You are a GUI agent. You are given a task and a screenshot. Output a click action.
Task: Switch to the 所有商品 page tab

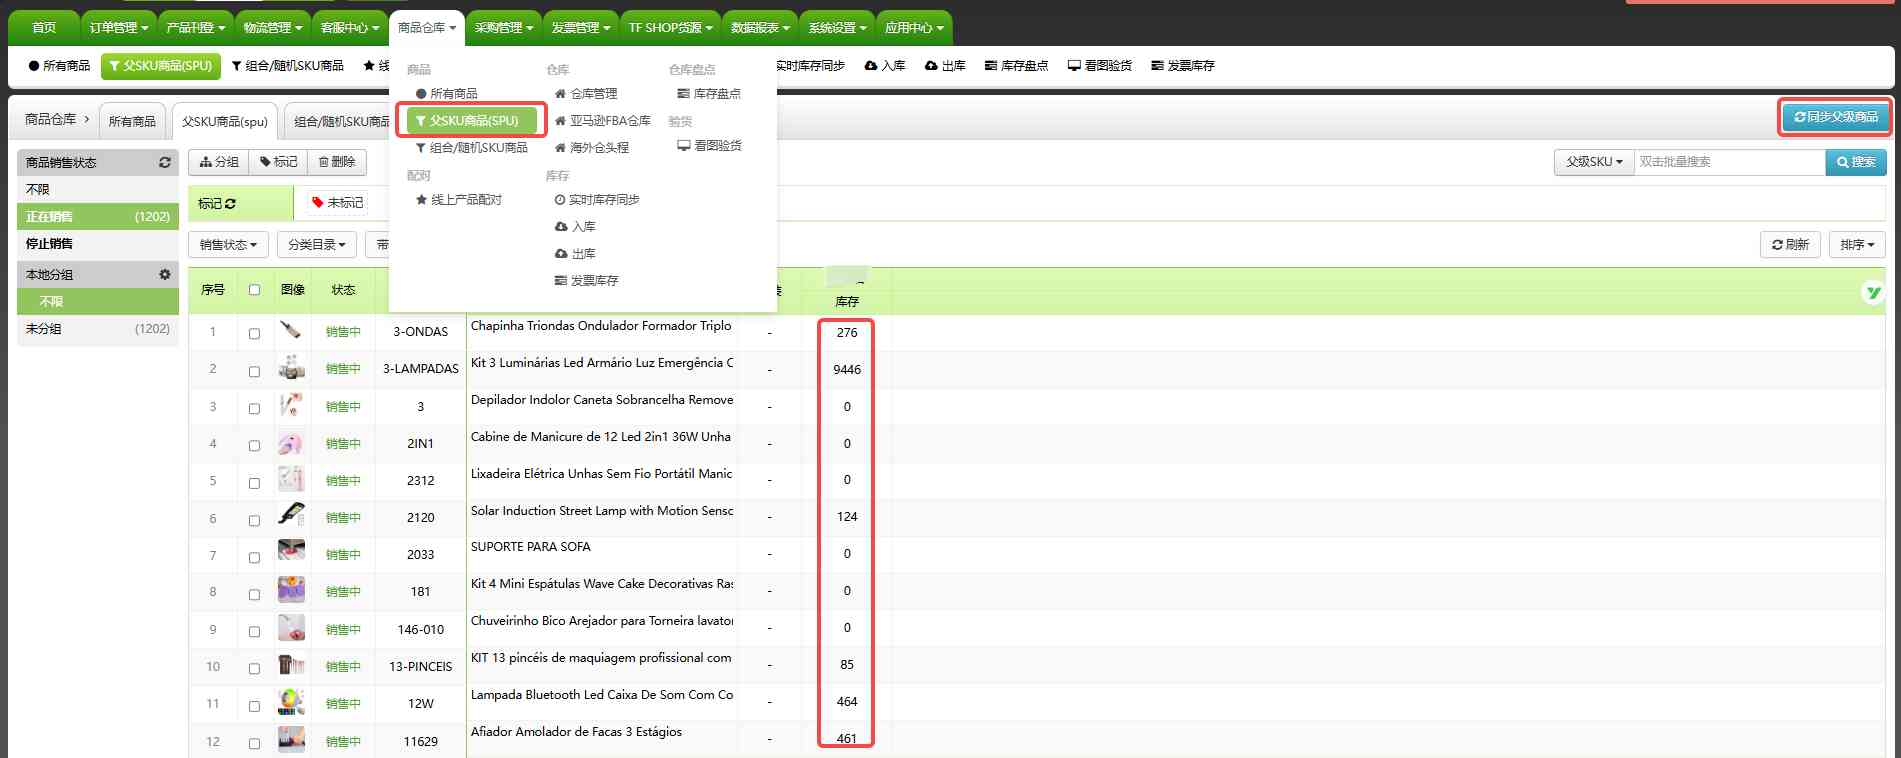point(132,121)
